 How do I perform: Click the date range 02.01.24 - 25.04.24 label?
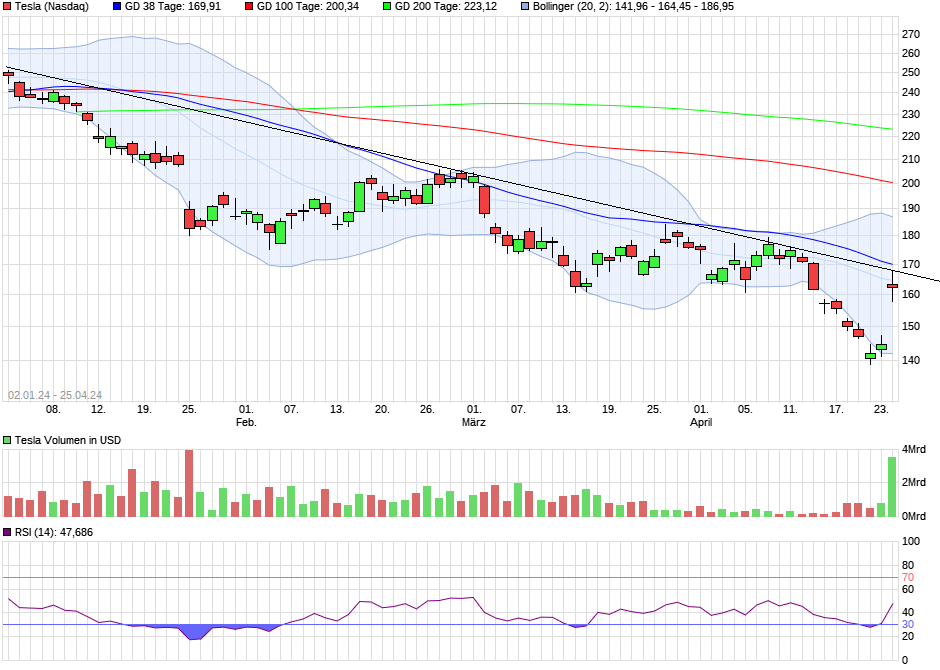pos(55,395)
